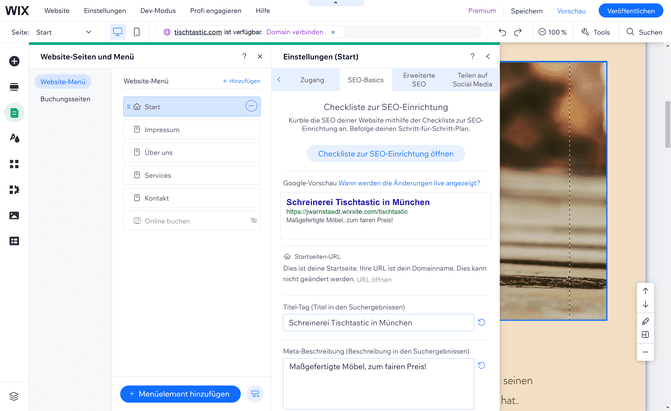The width and height of the screenshot is (671, 411).
Task: Reset the Meta-Beschreibung field
Action: click(x=481, y=365)
